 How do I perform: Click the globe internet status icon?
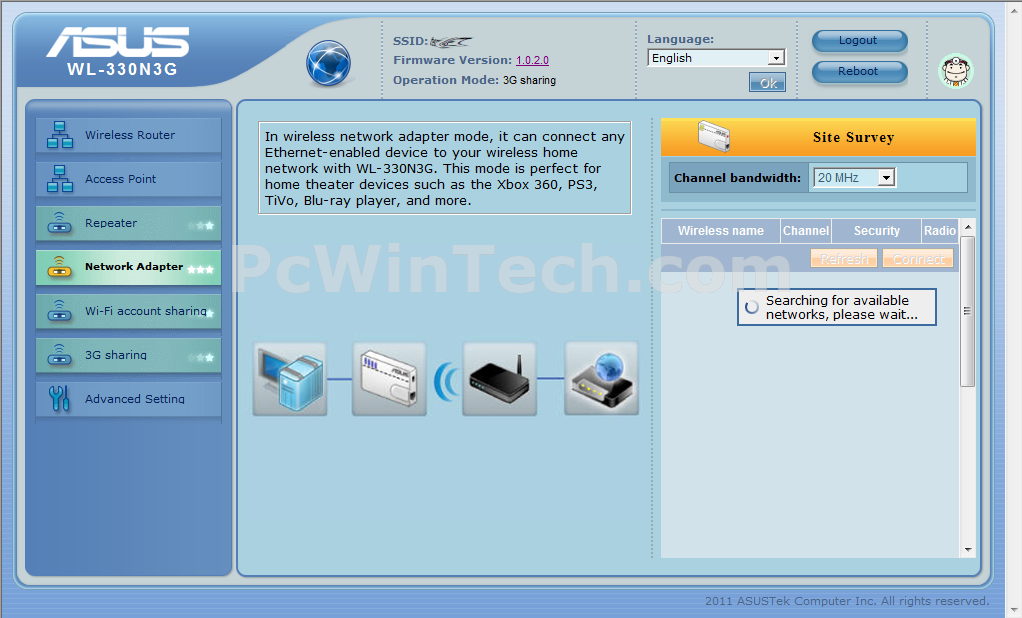[x=328, y=63]
